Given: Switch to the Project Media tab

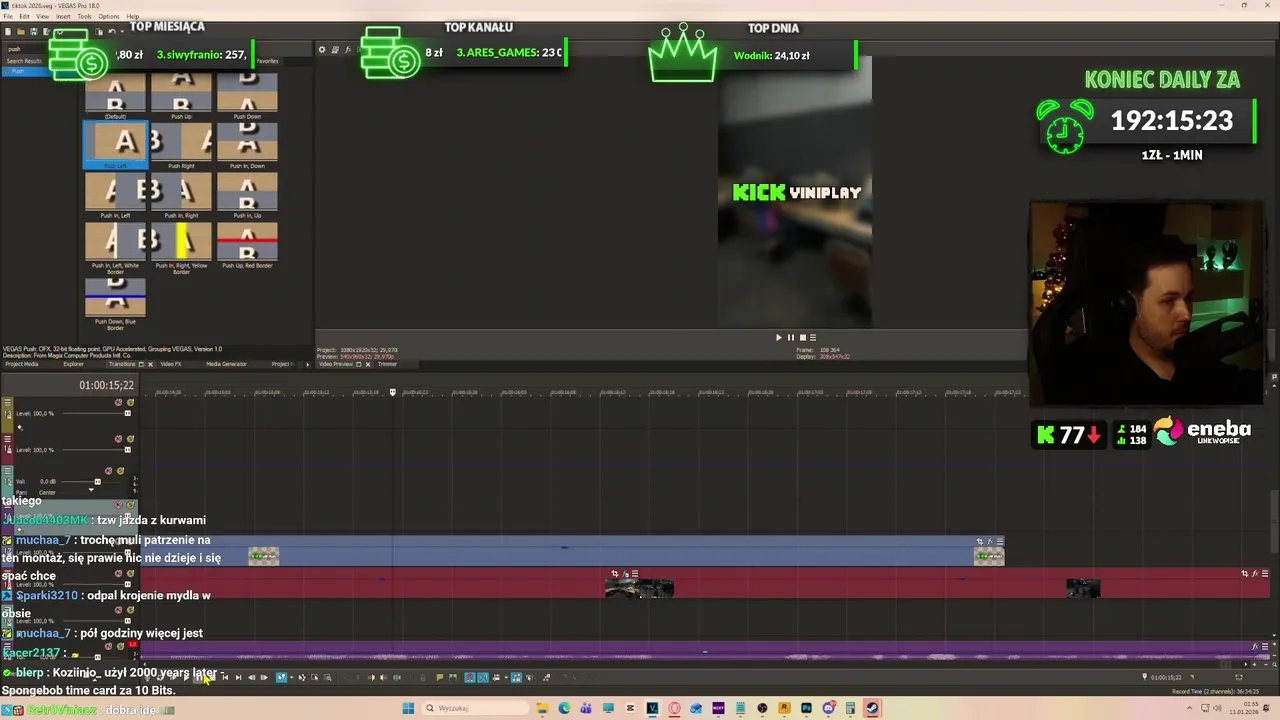Looking at the screenshot, I should tap(22, 364).
